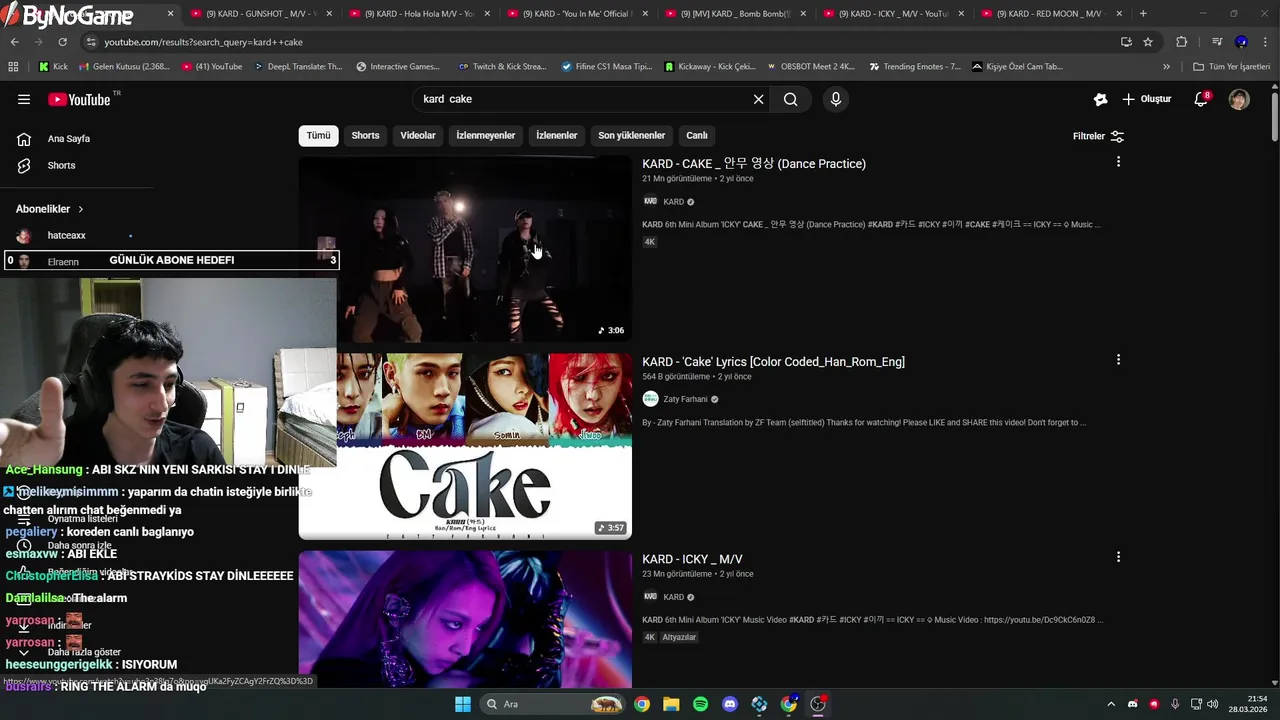
Task: Go to YouTube home via logo
Action: click(79, 99)
